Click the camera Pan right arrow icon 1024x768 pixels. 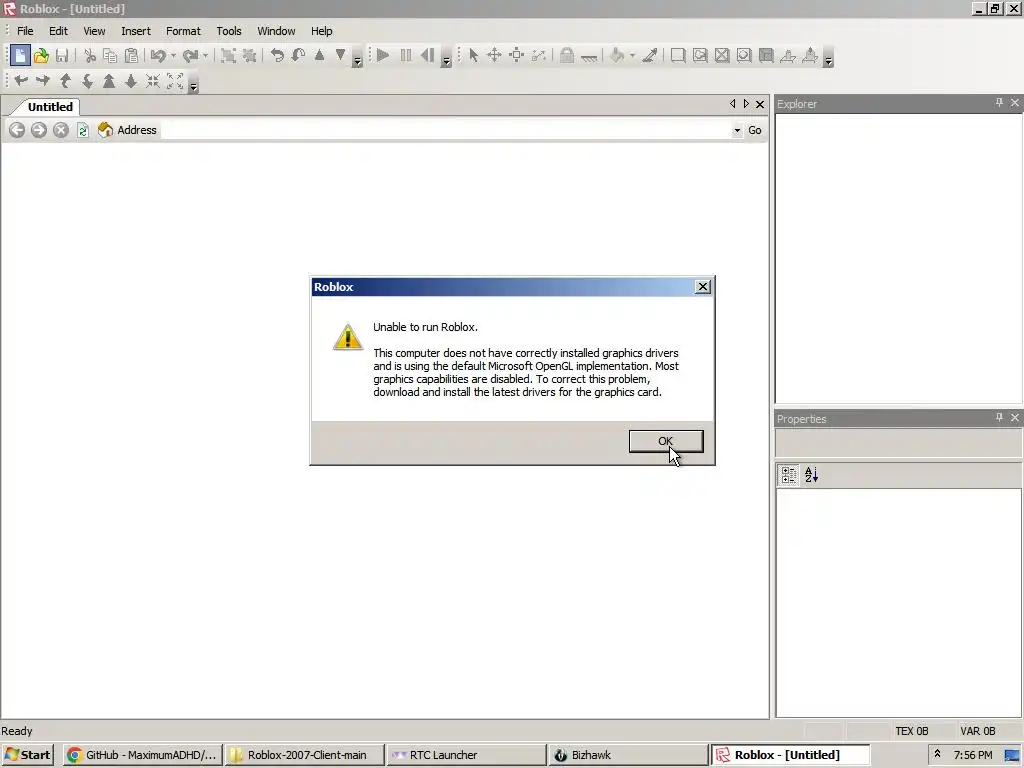(x=43, y=80)
